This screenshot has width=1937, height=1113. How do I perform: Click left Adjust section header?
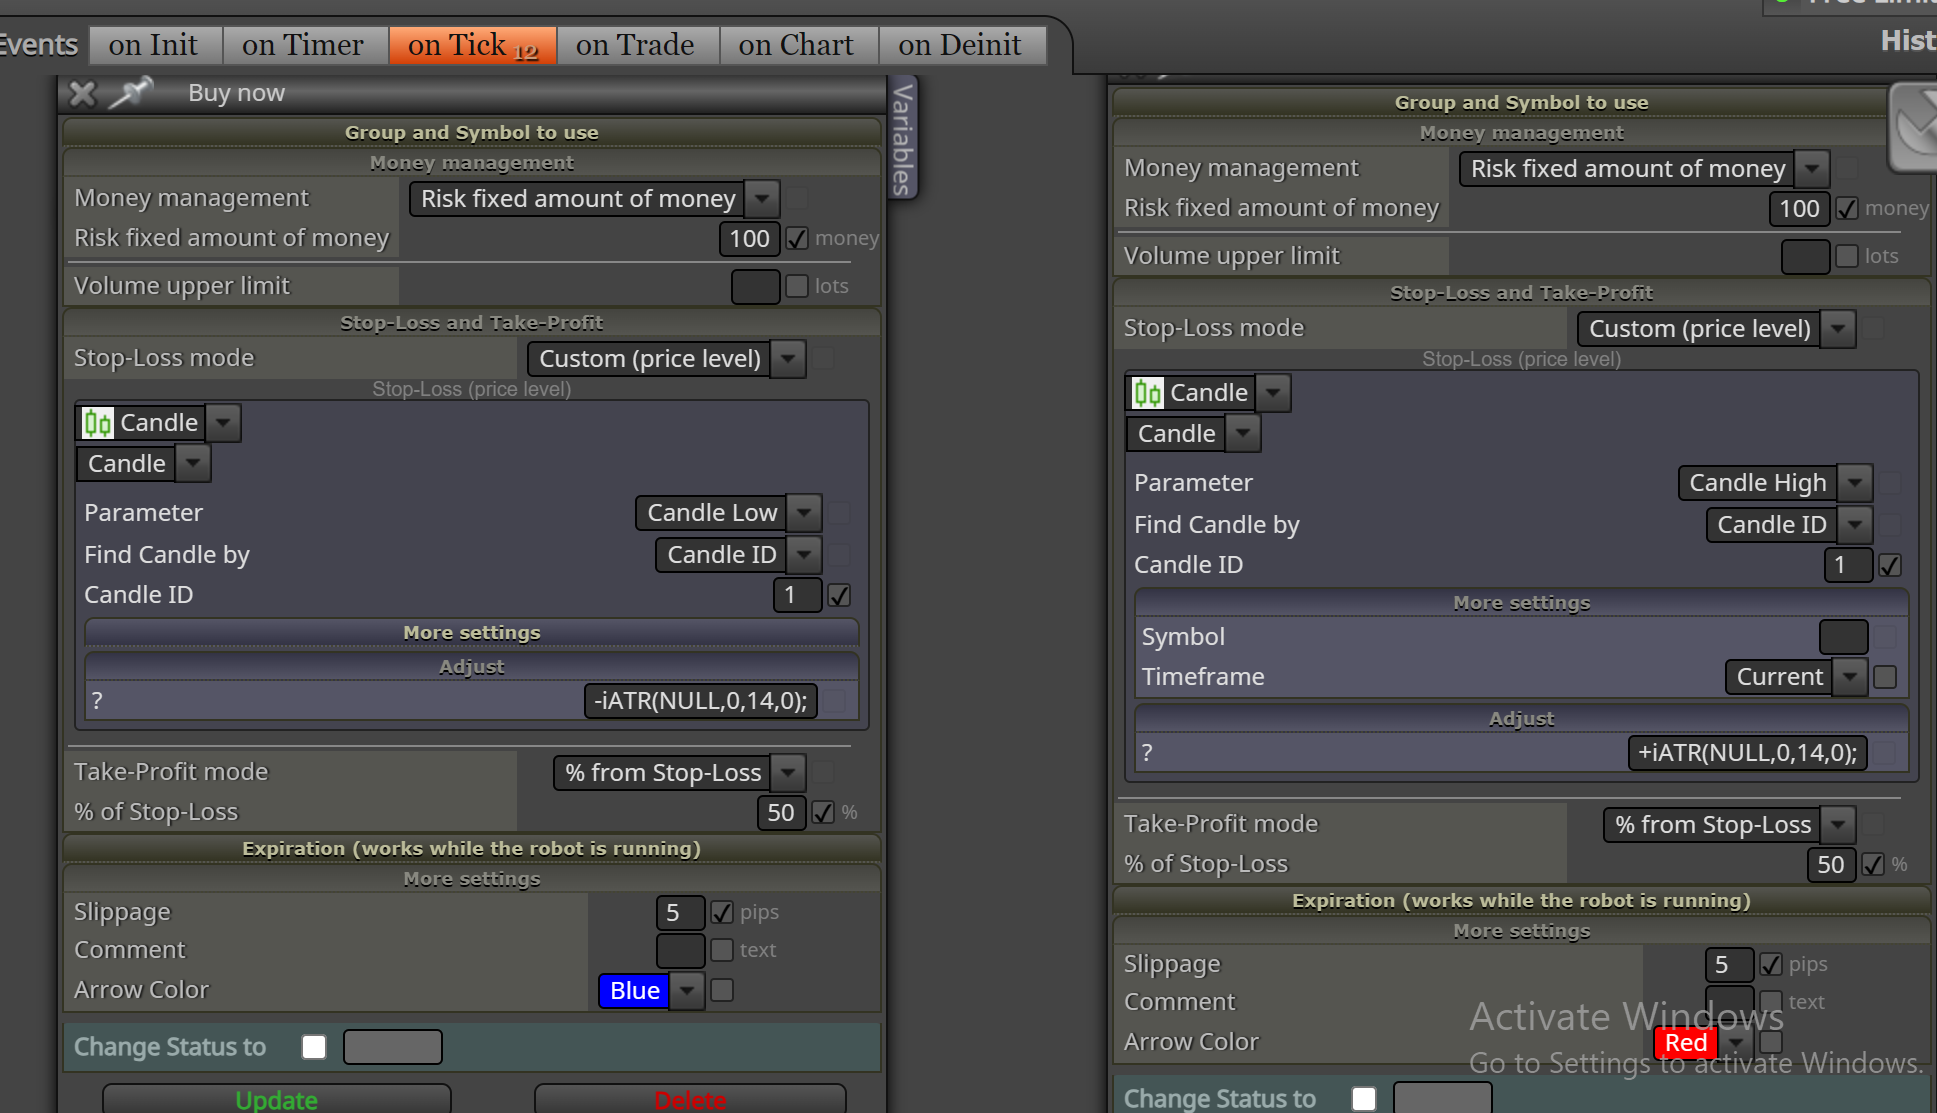[x=472, y=667]
